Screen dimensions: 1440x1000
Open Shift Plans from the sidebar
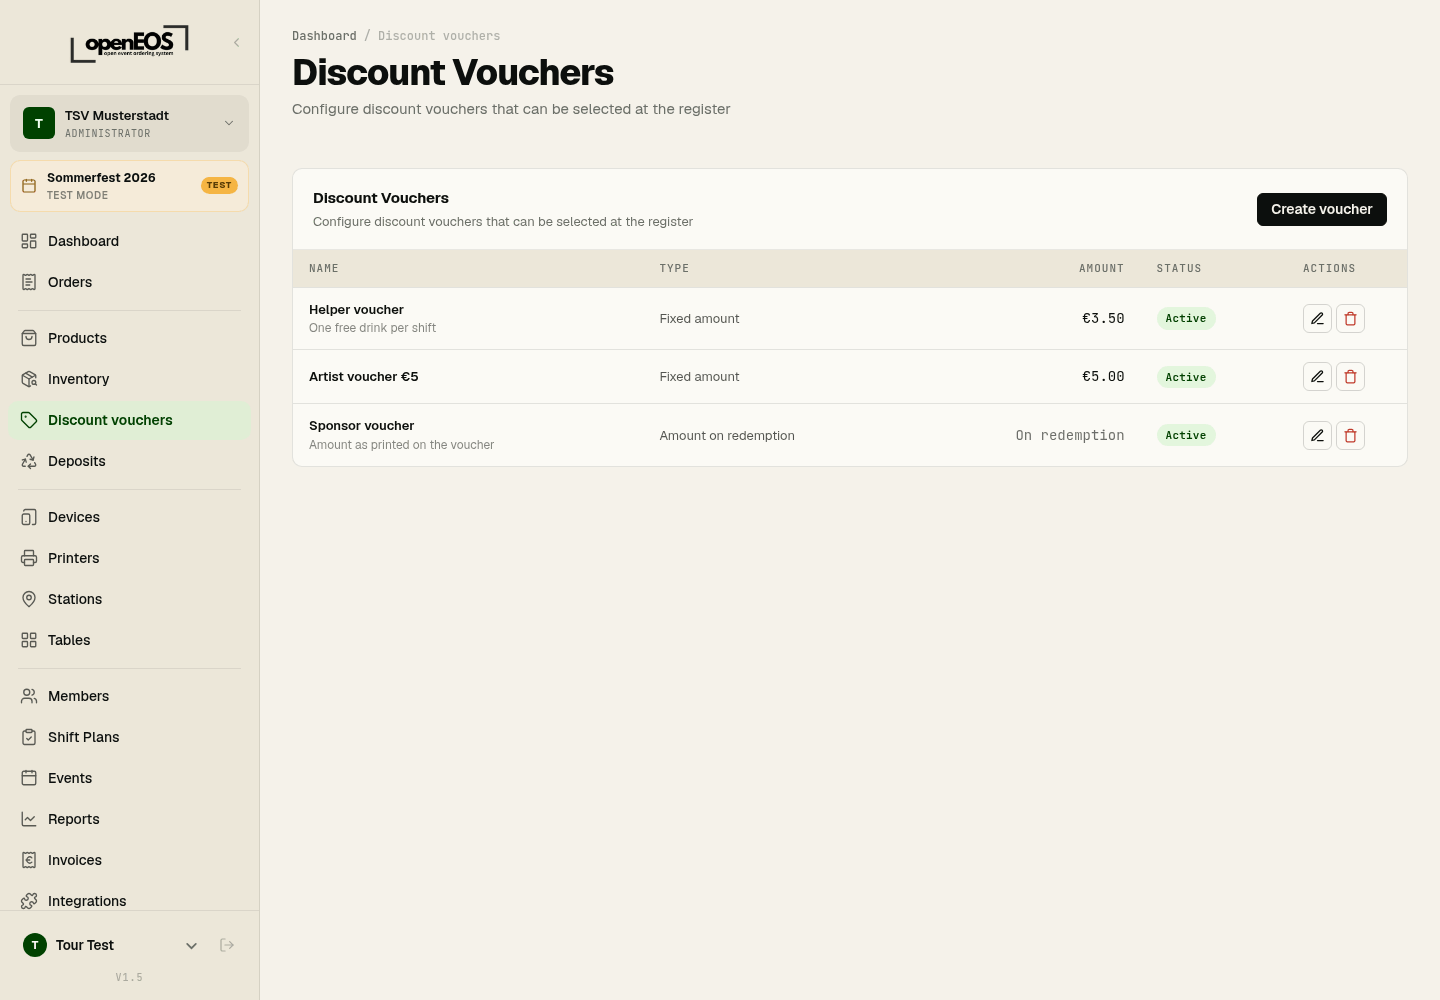(x=129, y=737)
